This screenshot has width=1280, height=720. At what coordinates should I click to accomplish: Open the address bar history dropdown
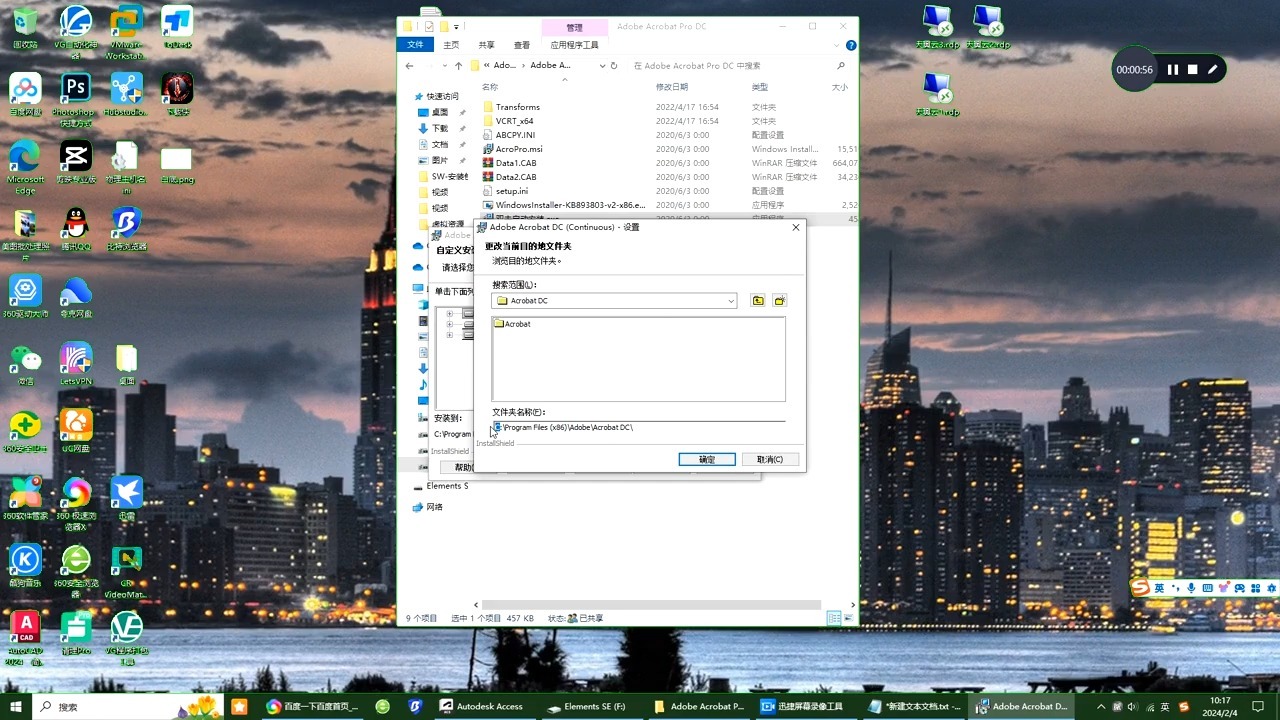click(602, 66)
